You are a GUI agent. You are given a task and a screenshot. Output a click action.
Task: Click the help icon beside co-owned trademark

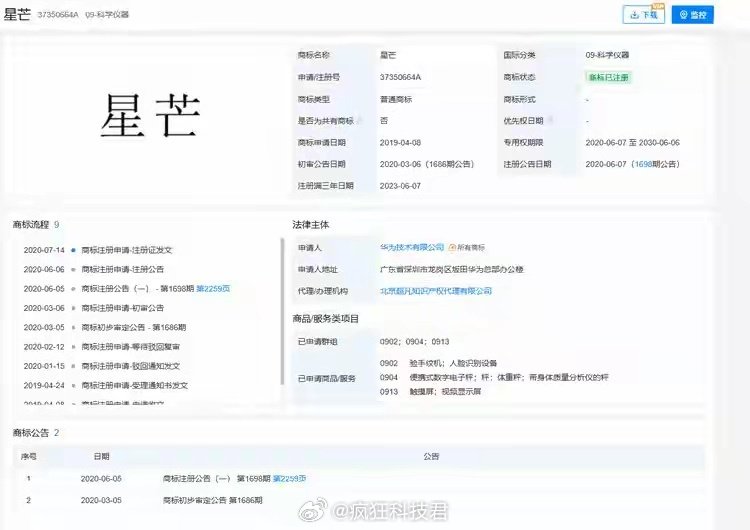pos(359,120)
